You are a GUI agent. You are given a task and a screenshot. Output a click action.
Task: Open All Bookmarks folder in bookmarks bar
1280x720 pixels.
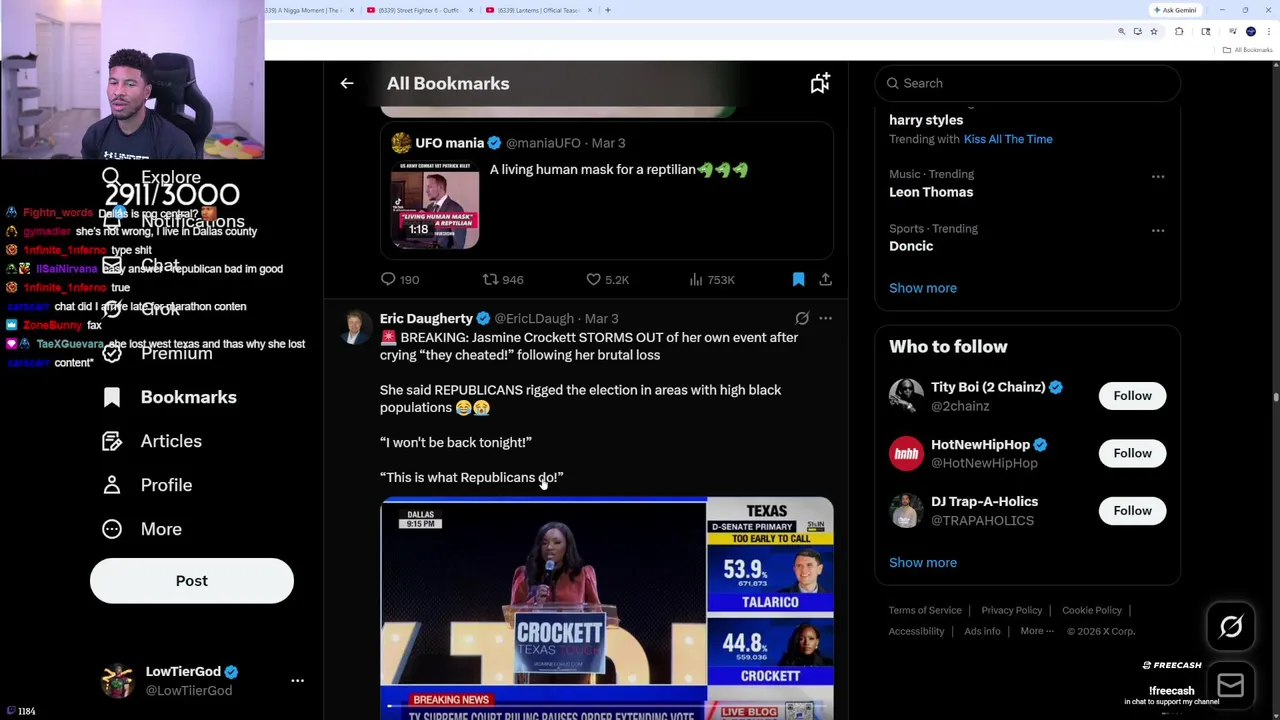tap(1249, 50)
